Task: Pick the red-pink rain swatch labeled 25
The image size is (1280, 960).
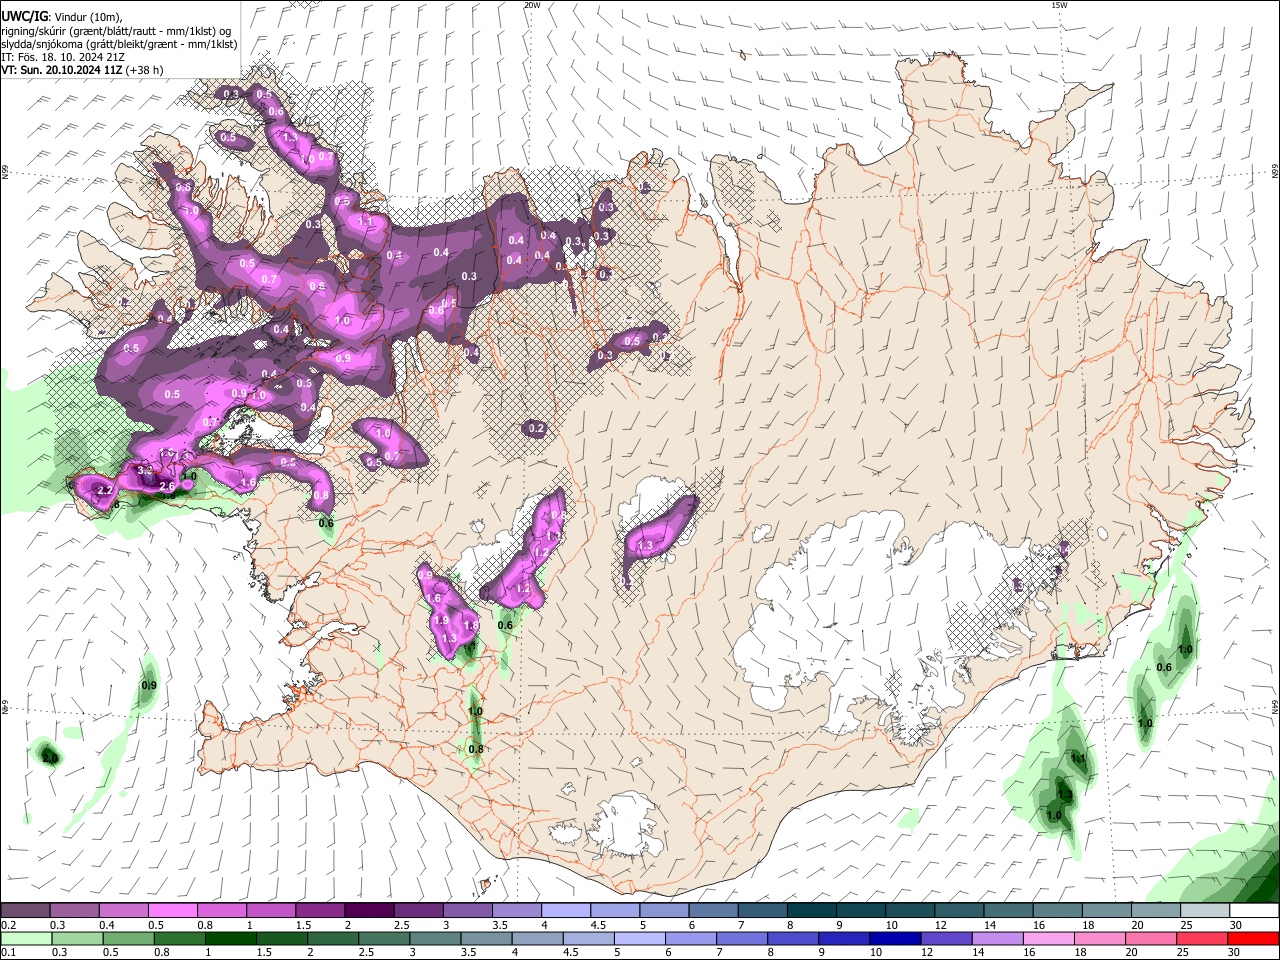Action: coord(1203,938)
